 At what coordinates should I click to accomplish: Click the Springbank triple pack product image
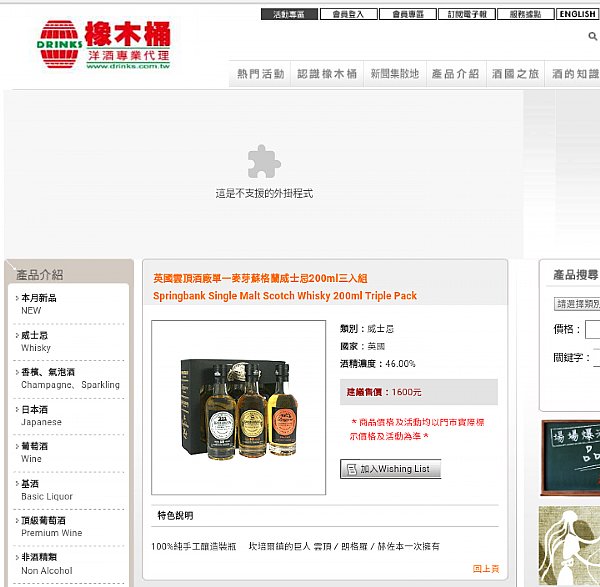(x=238, y=408)
